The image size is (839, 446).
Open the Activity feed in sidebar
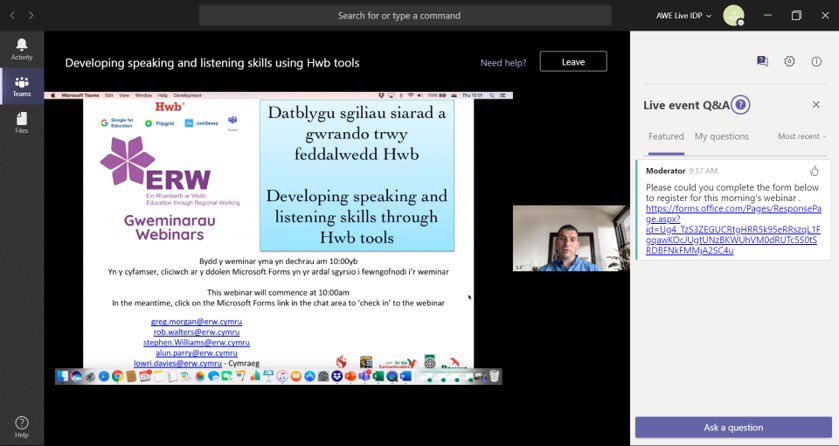point(21,49)
